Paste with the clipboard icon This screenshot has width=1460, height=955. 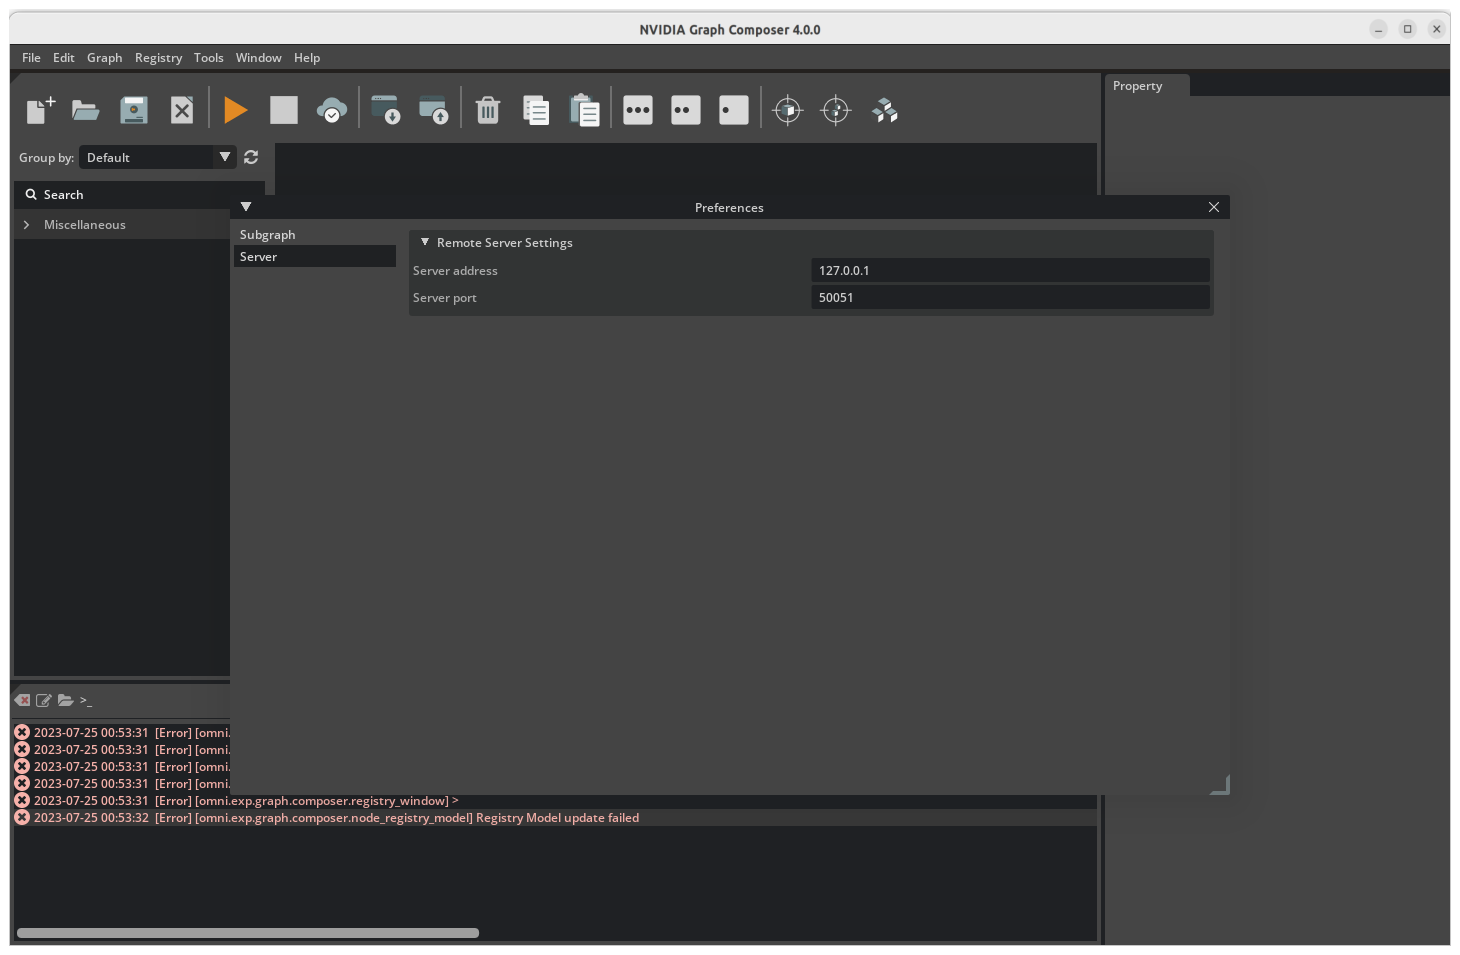pos(584,110)
